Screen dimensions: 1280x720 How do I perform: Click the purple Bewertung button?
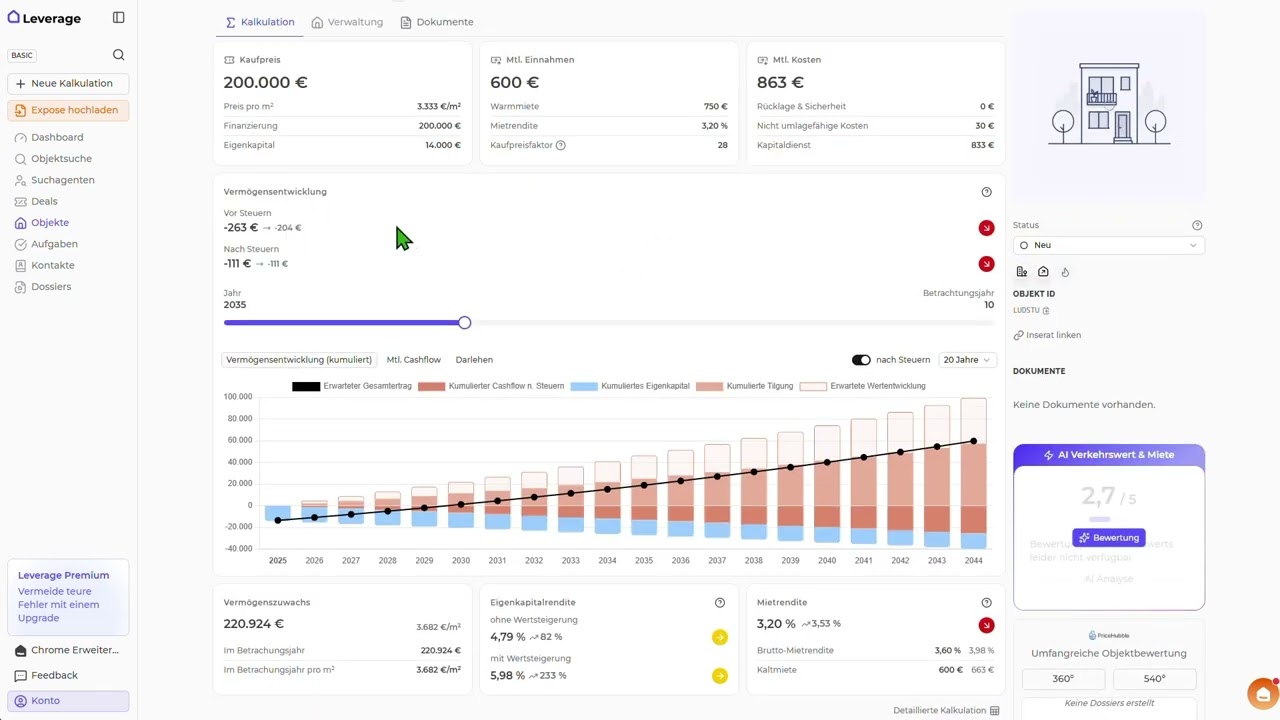(1108, 538)
